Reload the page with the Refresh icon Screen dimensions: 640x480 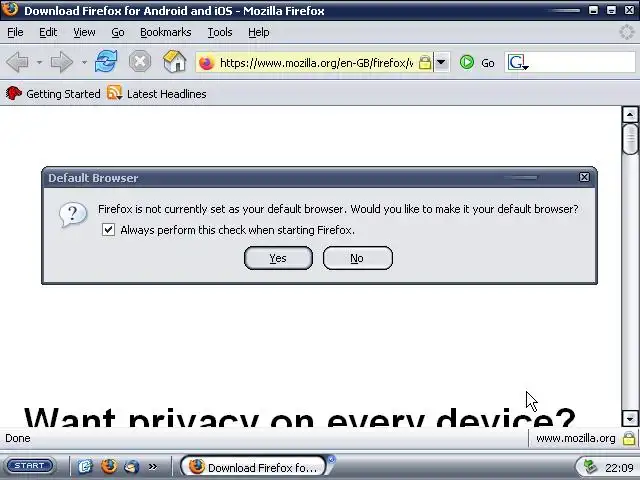click(x=106, y=62)
